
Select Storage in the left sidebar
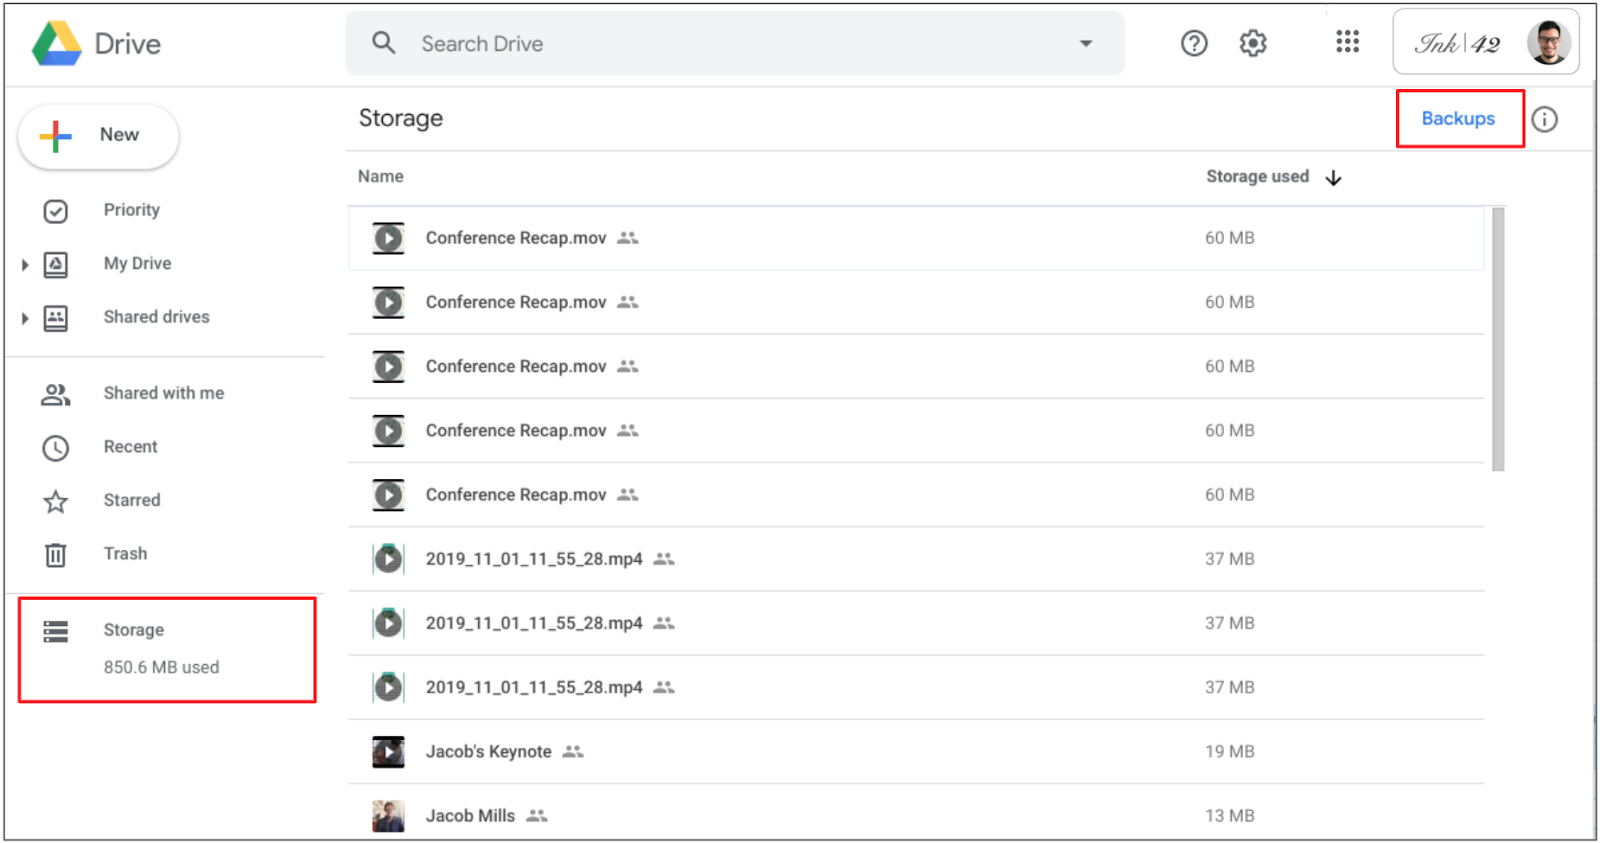coord(134,630)
